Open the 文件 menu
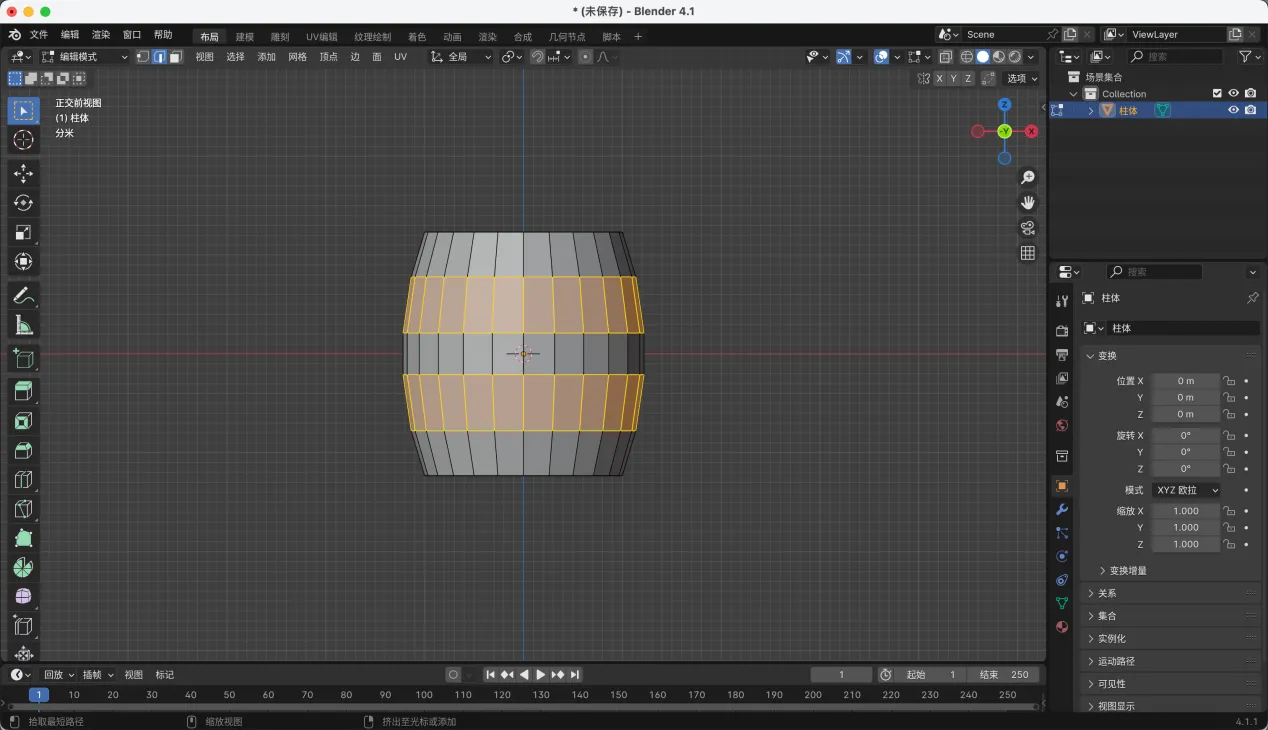The image size is (1268, 730). tap(39, 35)
